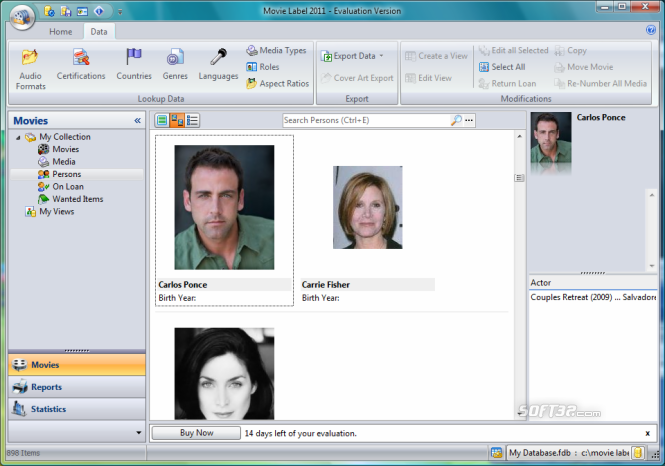The image size is (665, 466).
Task: Click My Database.fdb status entry
Action: point(569,453)
